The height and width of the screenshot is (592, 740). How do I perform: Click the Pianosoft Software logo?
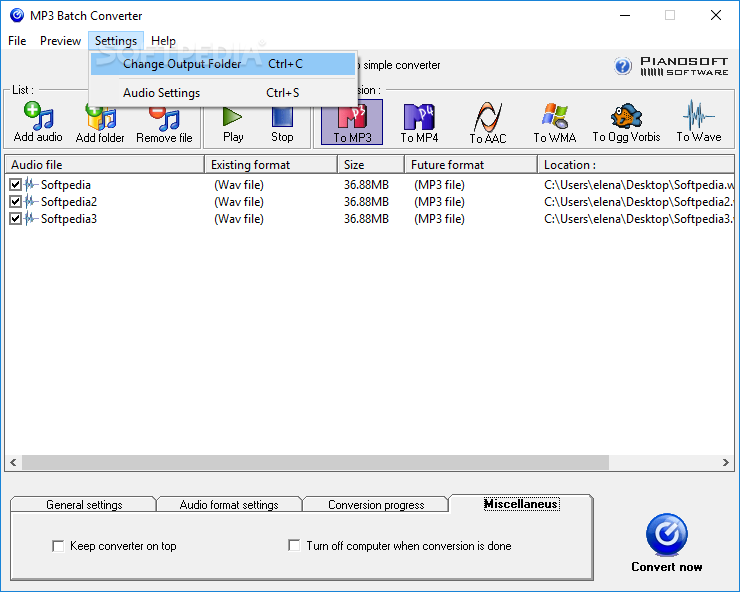[684, 67]
